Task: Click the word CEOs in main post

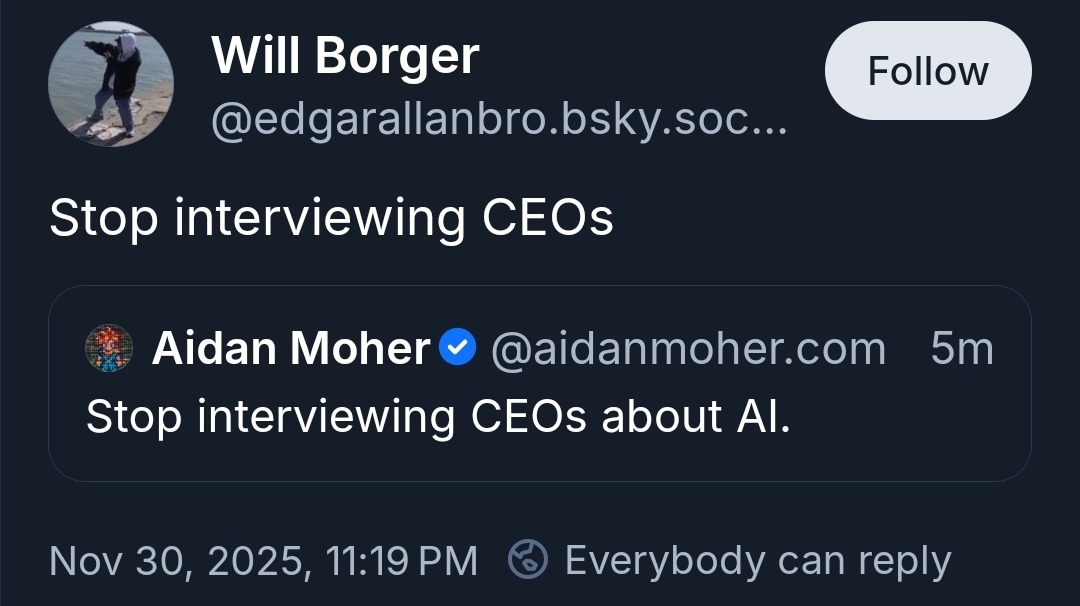Action: pos(547,217)
